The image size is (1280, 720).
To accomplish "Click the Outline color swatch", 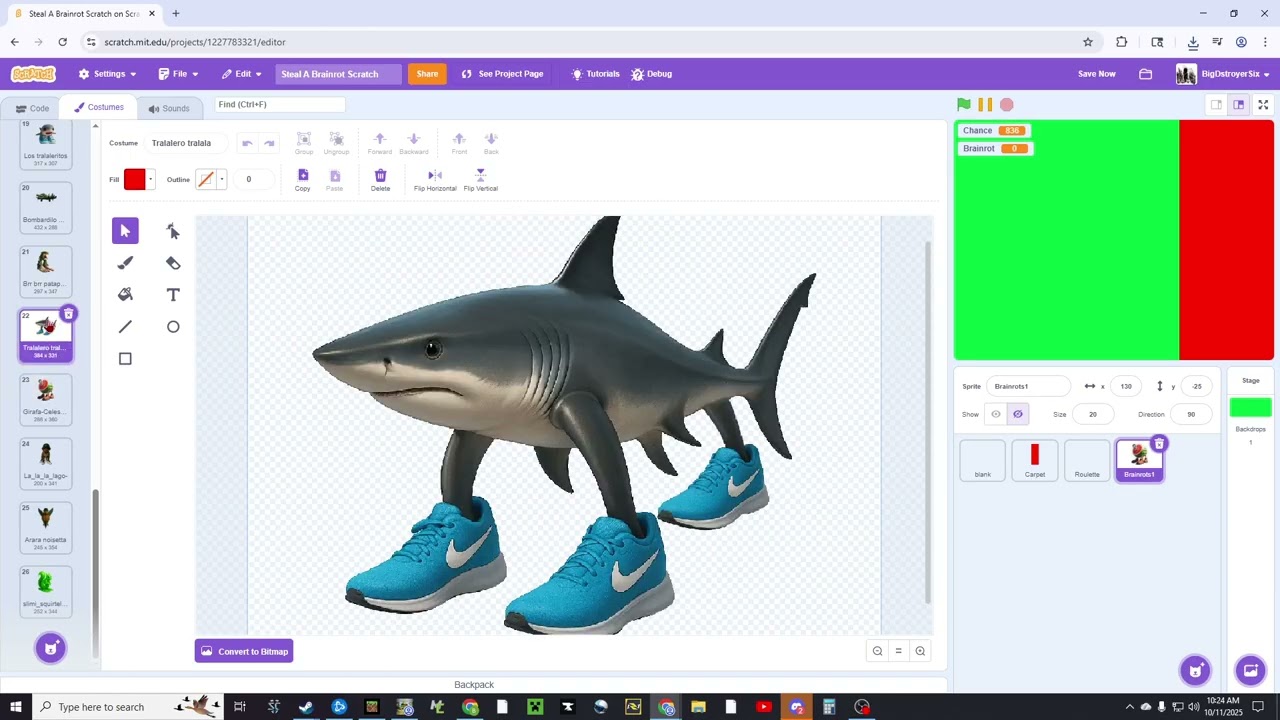I will tap(206, 180).
